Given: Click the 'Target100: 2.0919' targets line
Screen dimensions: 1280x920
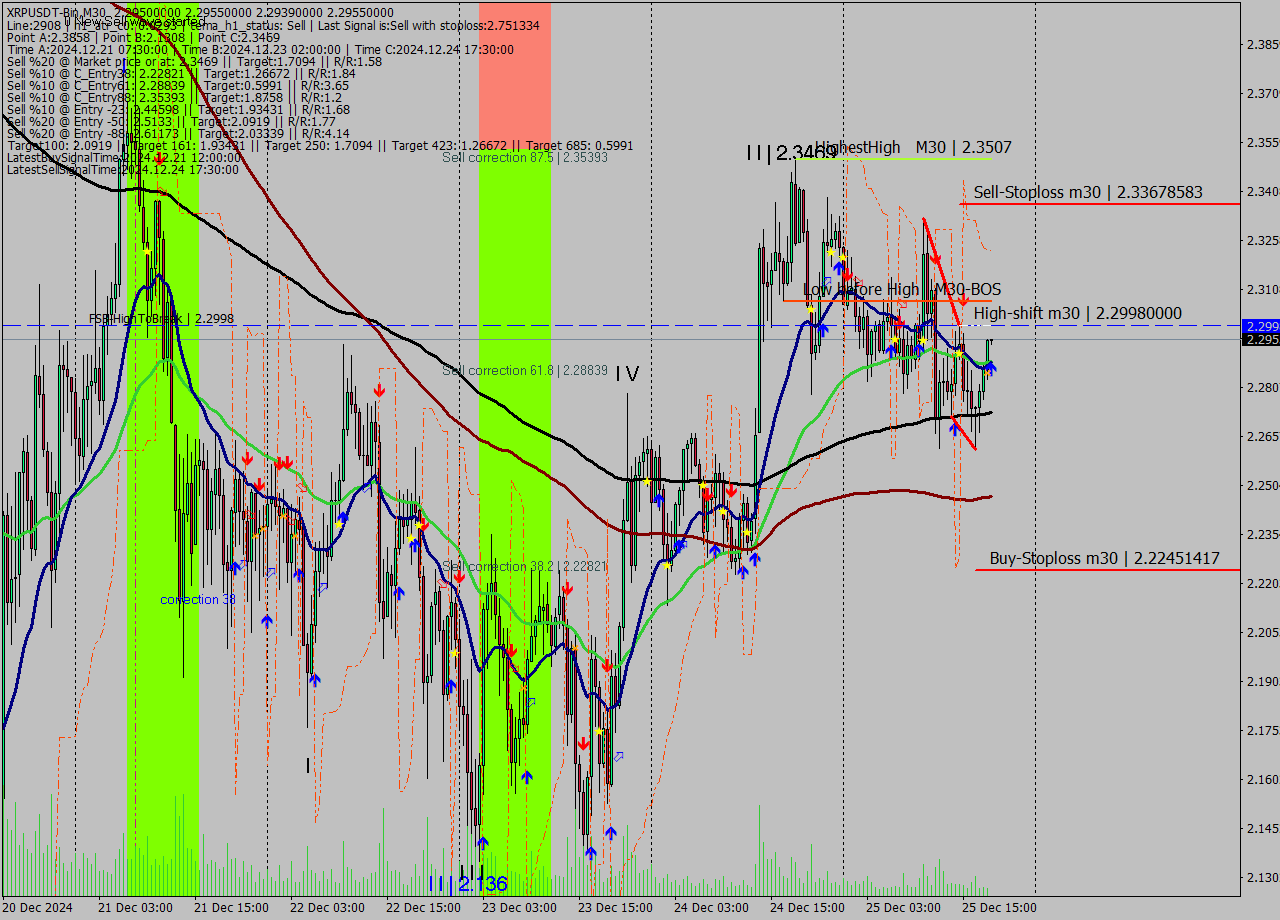Looking at the screenshot, I should 320,145.
